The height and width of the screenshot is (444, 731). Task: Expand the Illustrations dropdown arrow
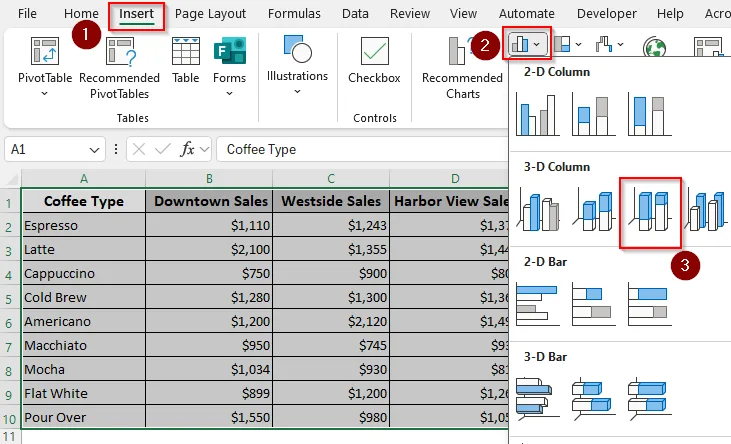(297, 92)
